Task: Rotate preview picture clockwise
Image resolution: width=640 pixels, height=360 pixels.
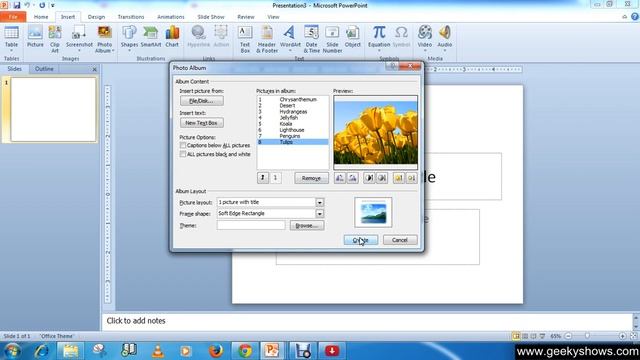Action: (x=353, y=178)
